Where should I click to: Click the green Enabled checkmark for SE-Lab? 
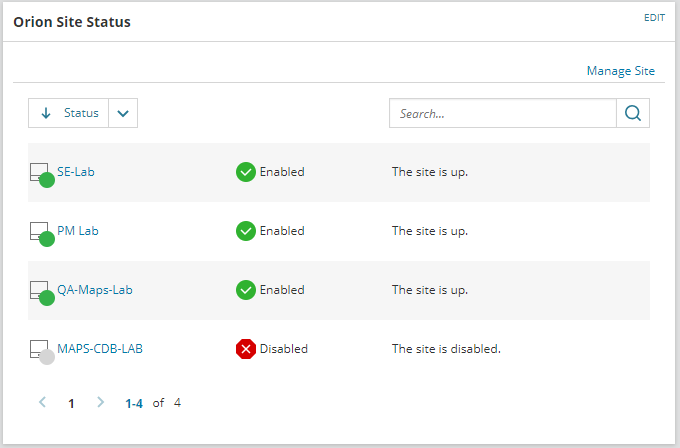[x=246, y=172]
